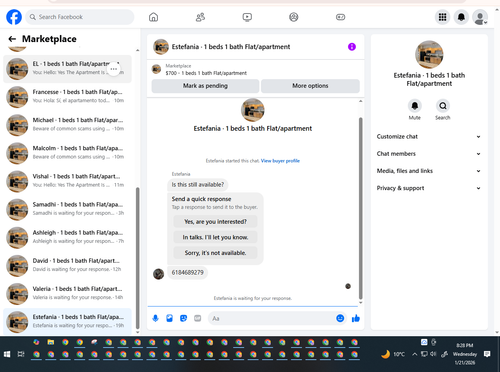Image resolution: width=500 pixels, height=372 pixels.
Task: Click Estefania's avatar beside the phone number message
Action: pyautogui.click(x=158, y=274)
